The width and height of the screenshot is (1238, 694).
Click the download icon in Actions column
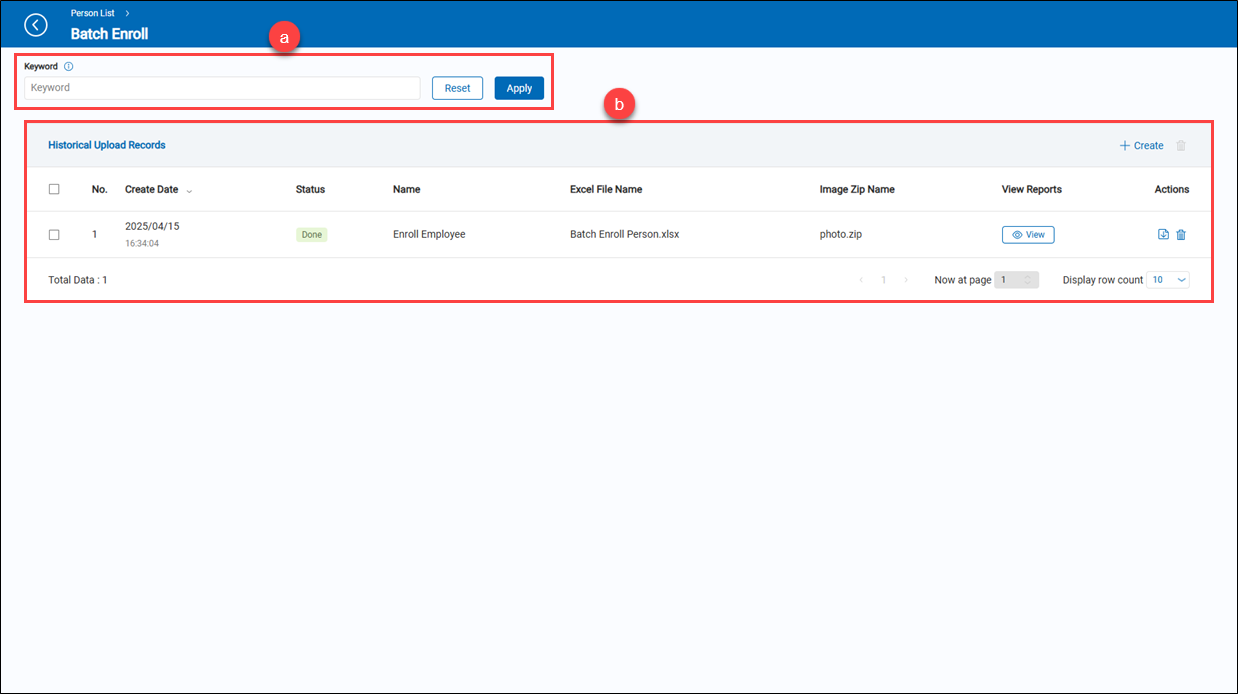1163,235
